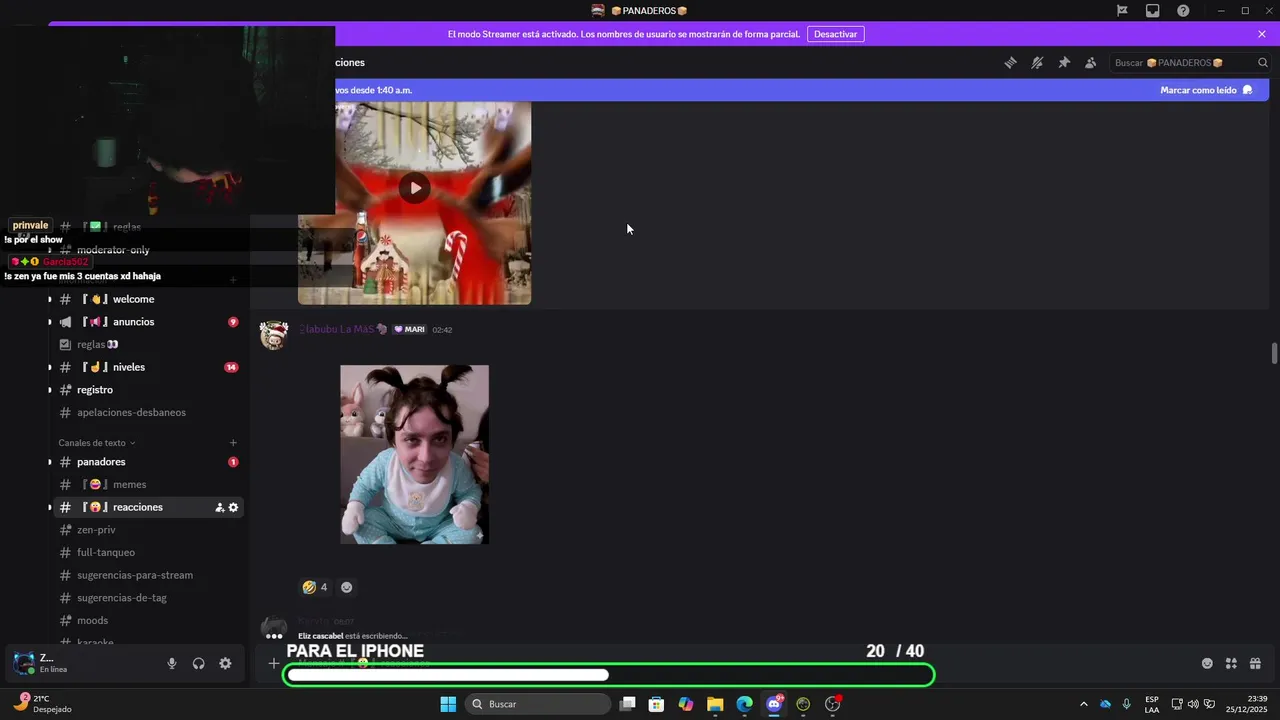The height and width of the screenshot is (720, 1280).
Task: Open the niveles channel
Action: tap(129, 367)
